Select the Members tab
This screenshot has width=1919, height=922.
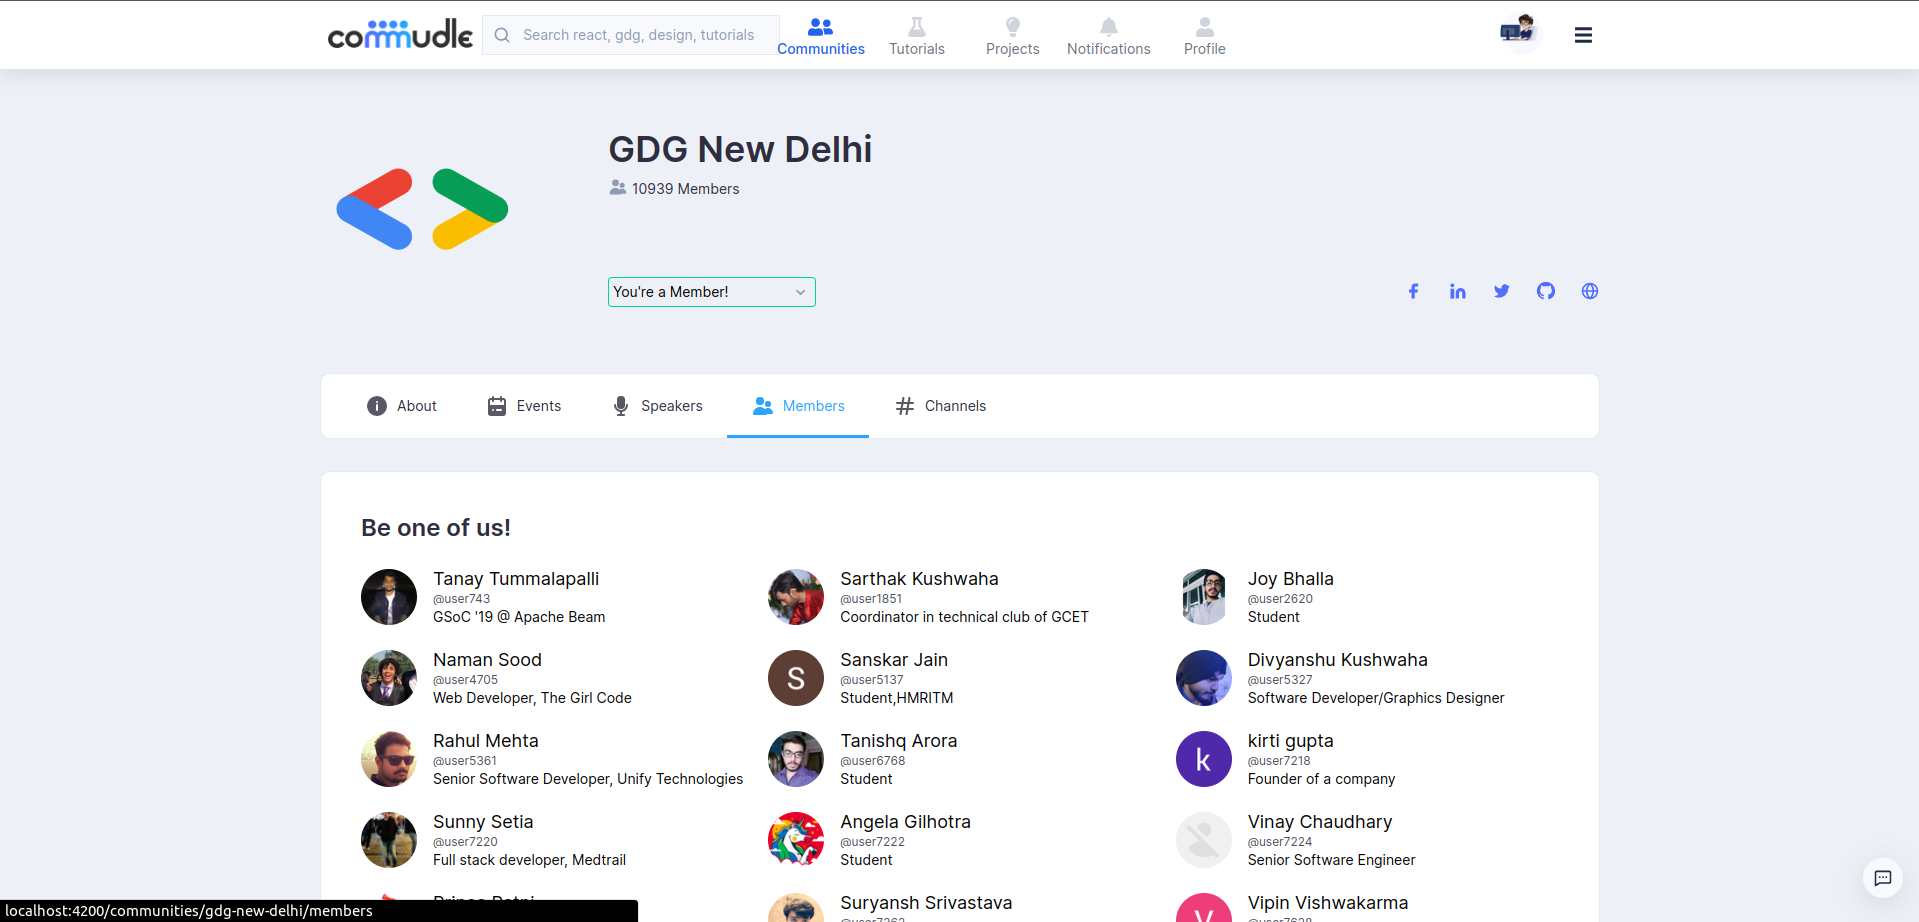[798, 406]
